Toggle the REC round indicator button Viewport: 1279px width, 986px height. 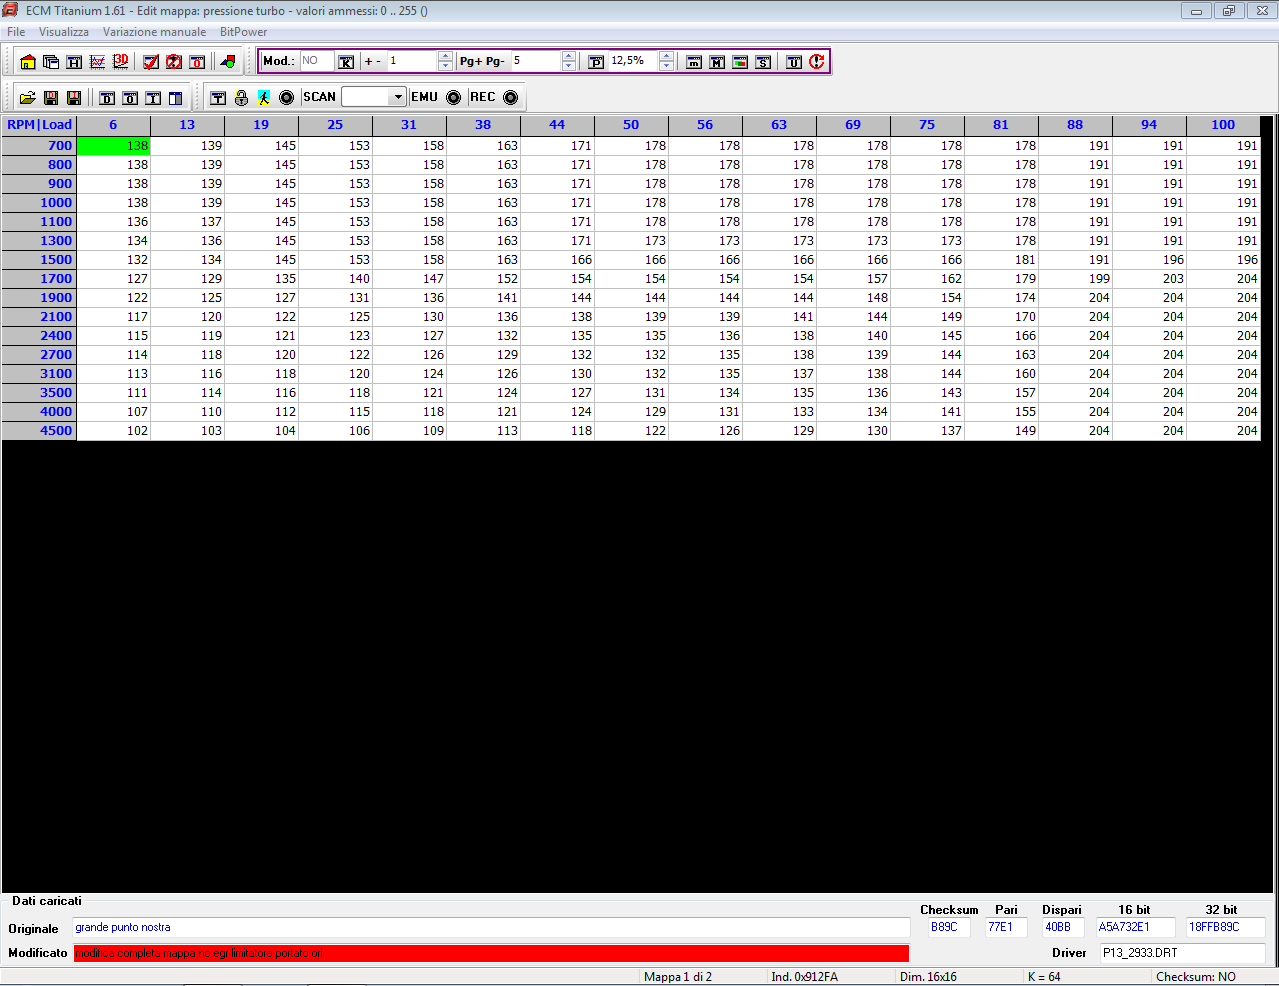[x=511, y=97]
